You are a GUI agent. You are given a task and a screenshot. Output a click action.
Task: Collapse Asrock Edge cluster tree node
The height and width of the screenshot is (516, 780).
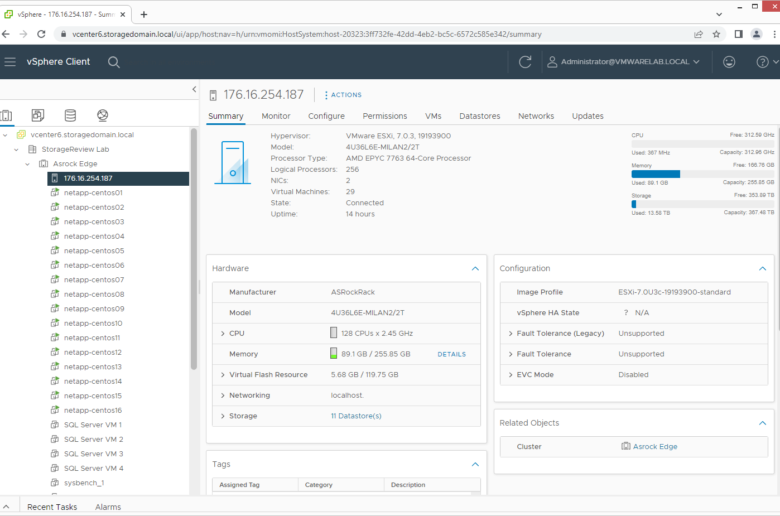coord(27,164)
